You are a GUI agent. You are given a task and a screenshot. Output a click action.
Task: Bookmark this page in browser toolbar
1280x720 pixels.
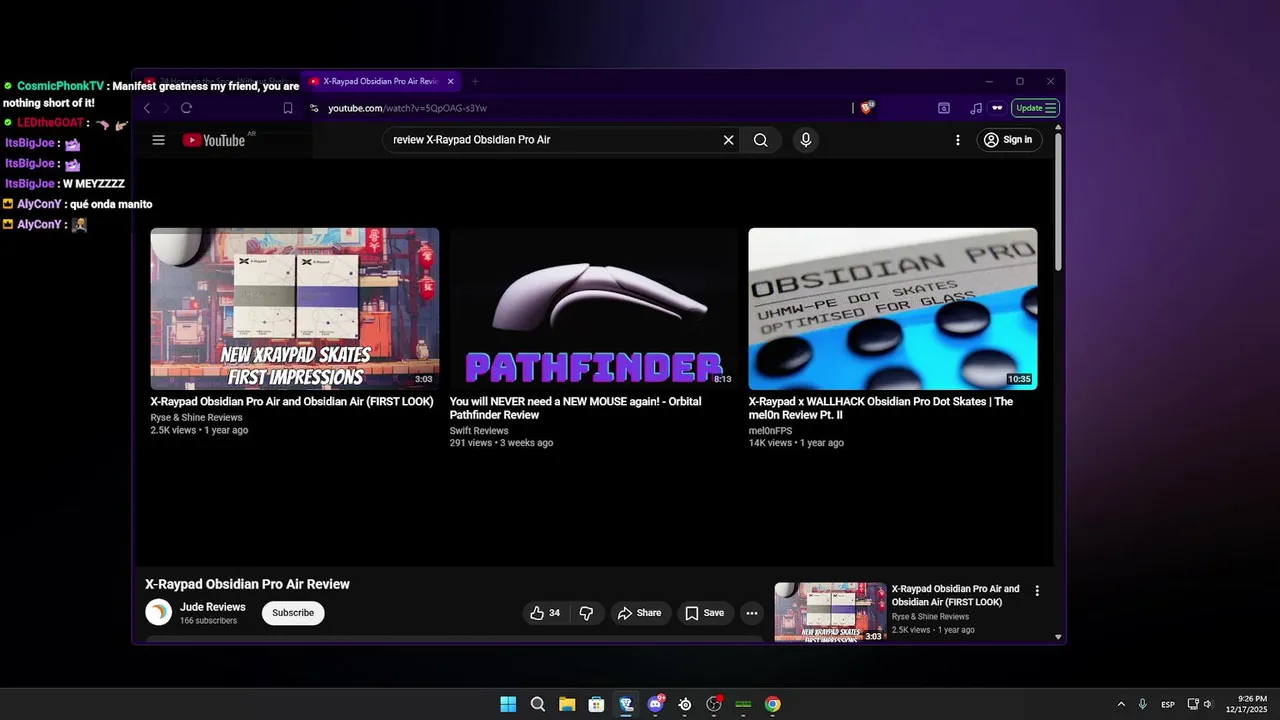(x=288, y=108)
